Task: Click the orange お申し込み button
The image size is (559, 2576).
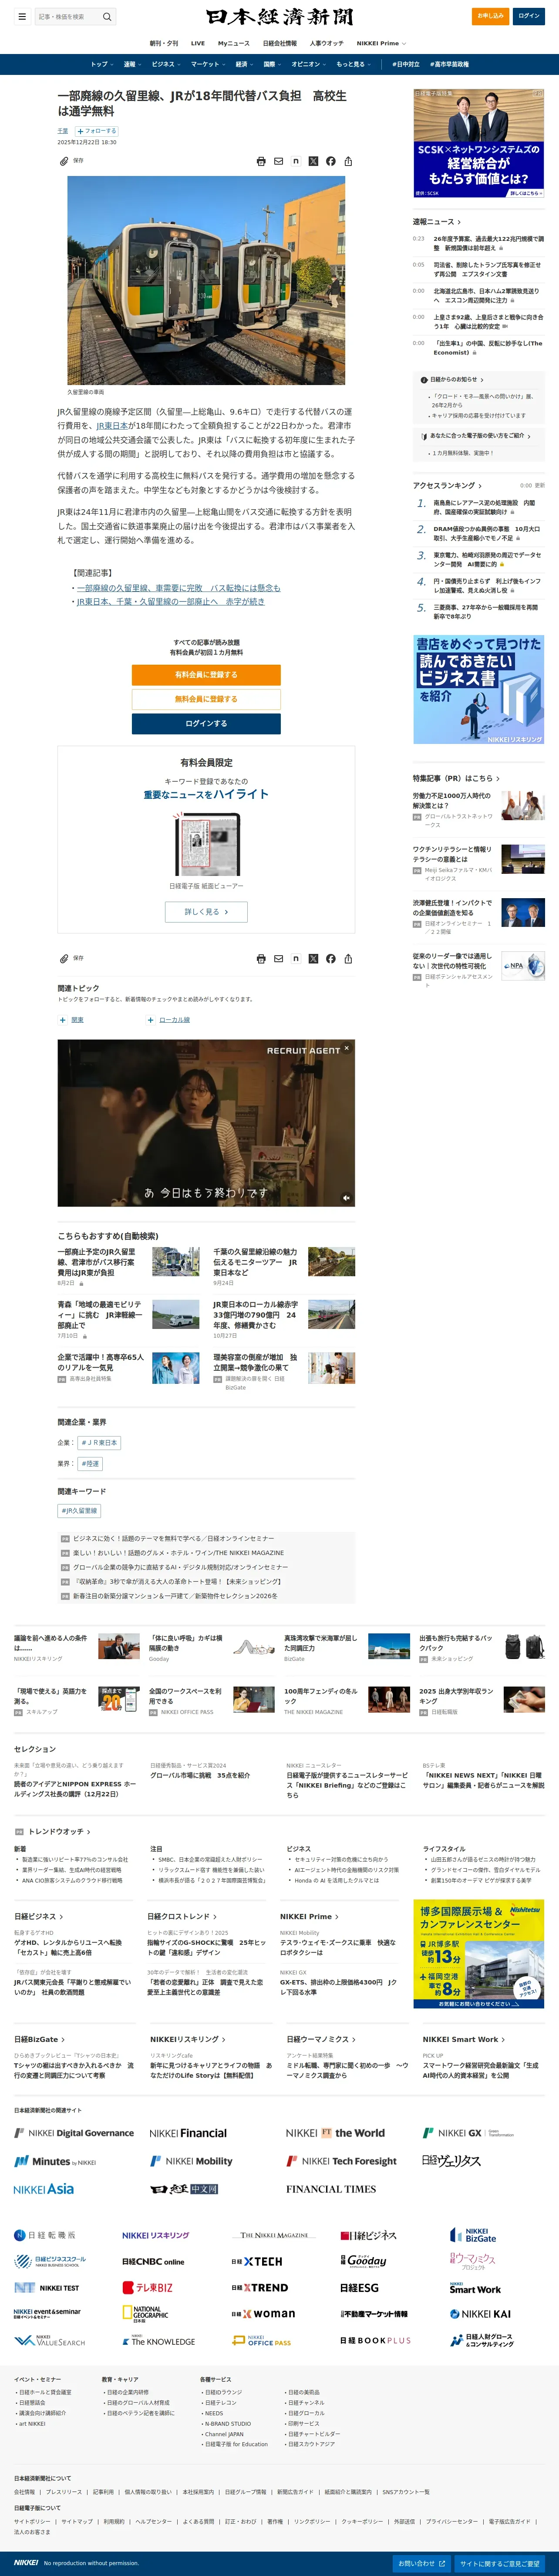Action: point(490,16)
